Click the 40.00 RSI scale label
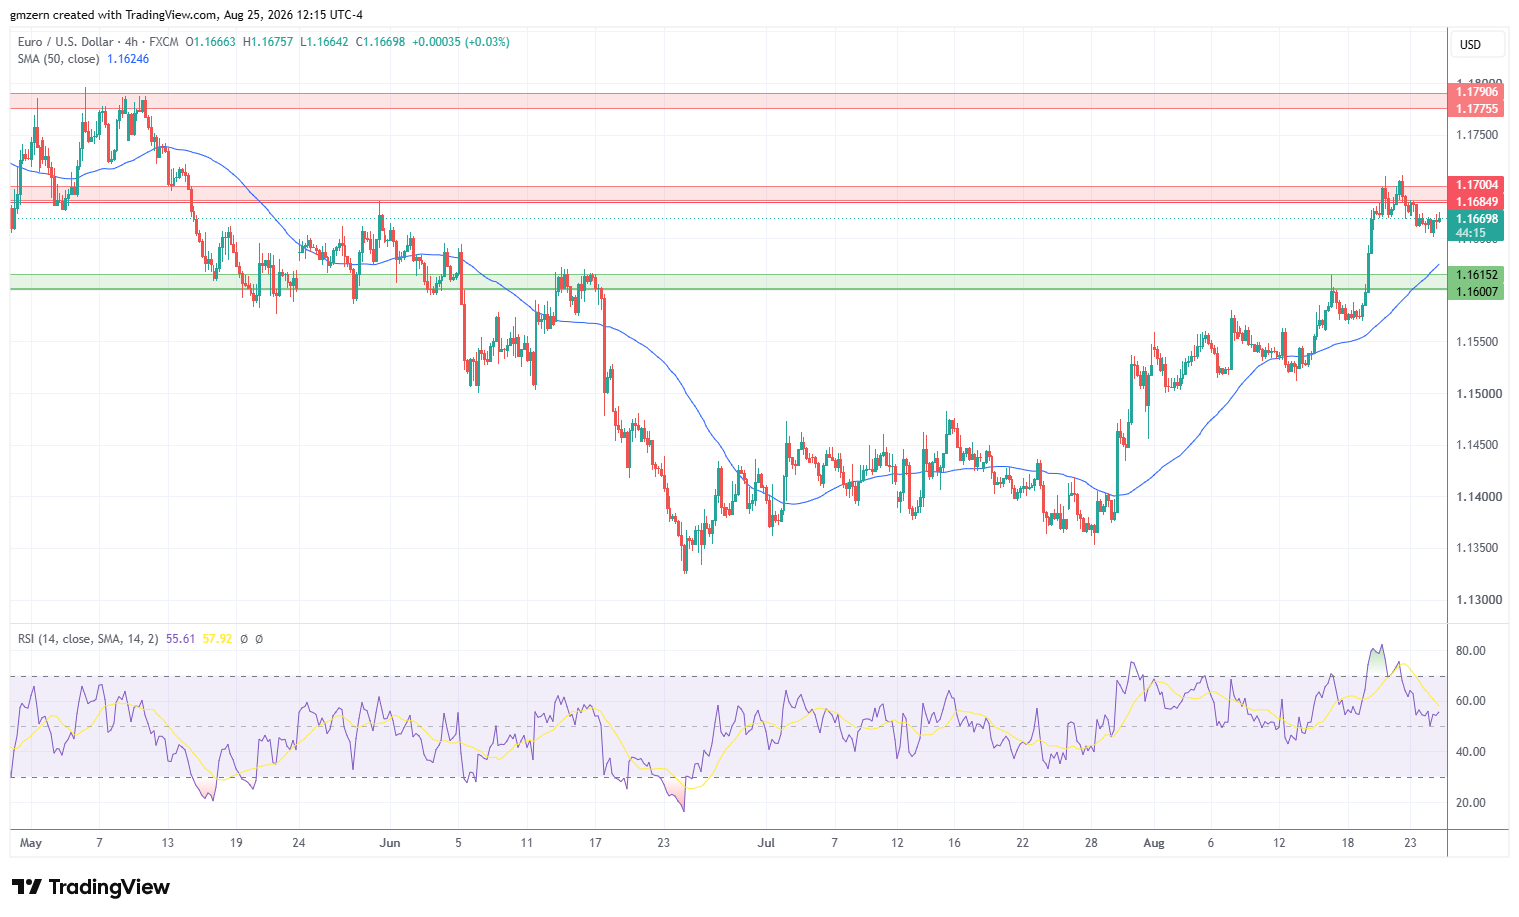The height and width of the screenshot is (917, 1519). (1470, 752)
